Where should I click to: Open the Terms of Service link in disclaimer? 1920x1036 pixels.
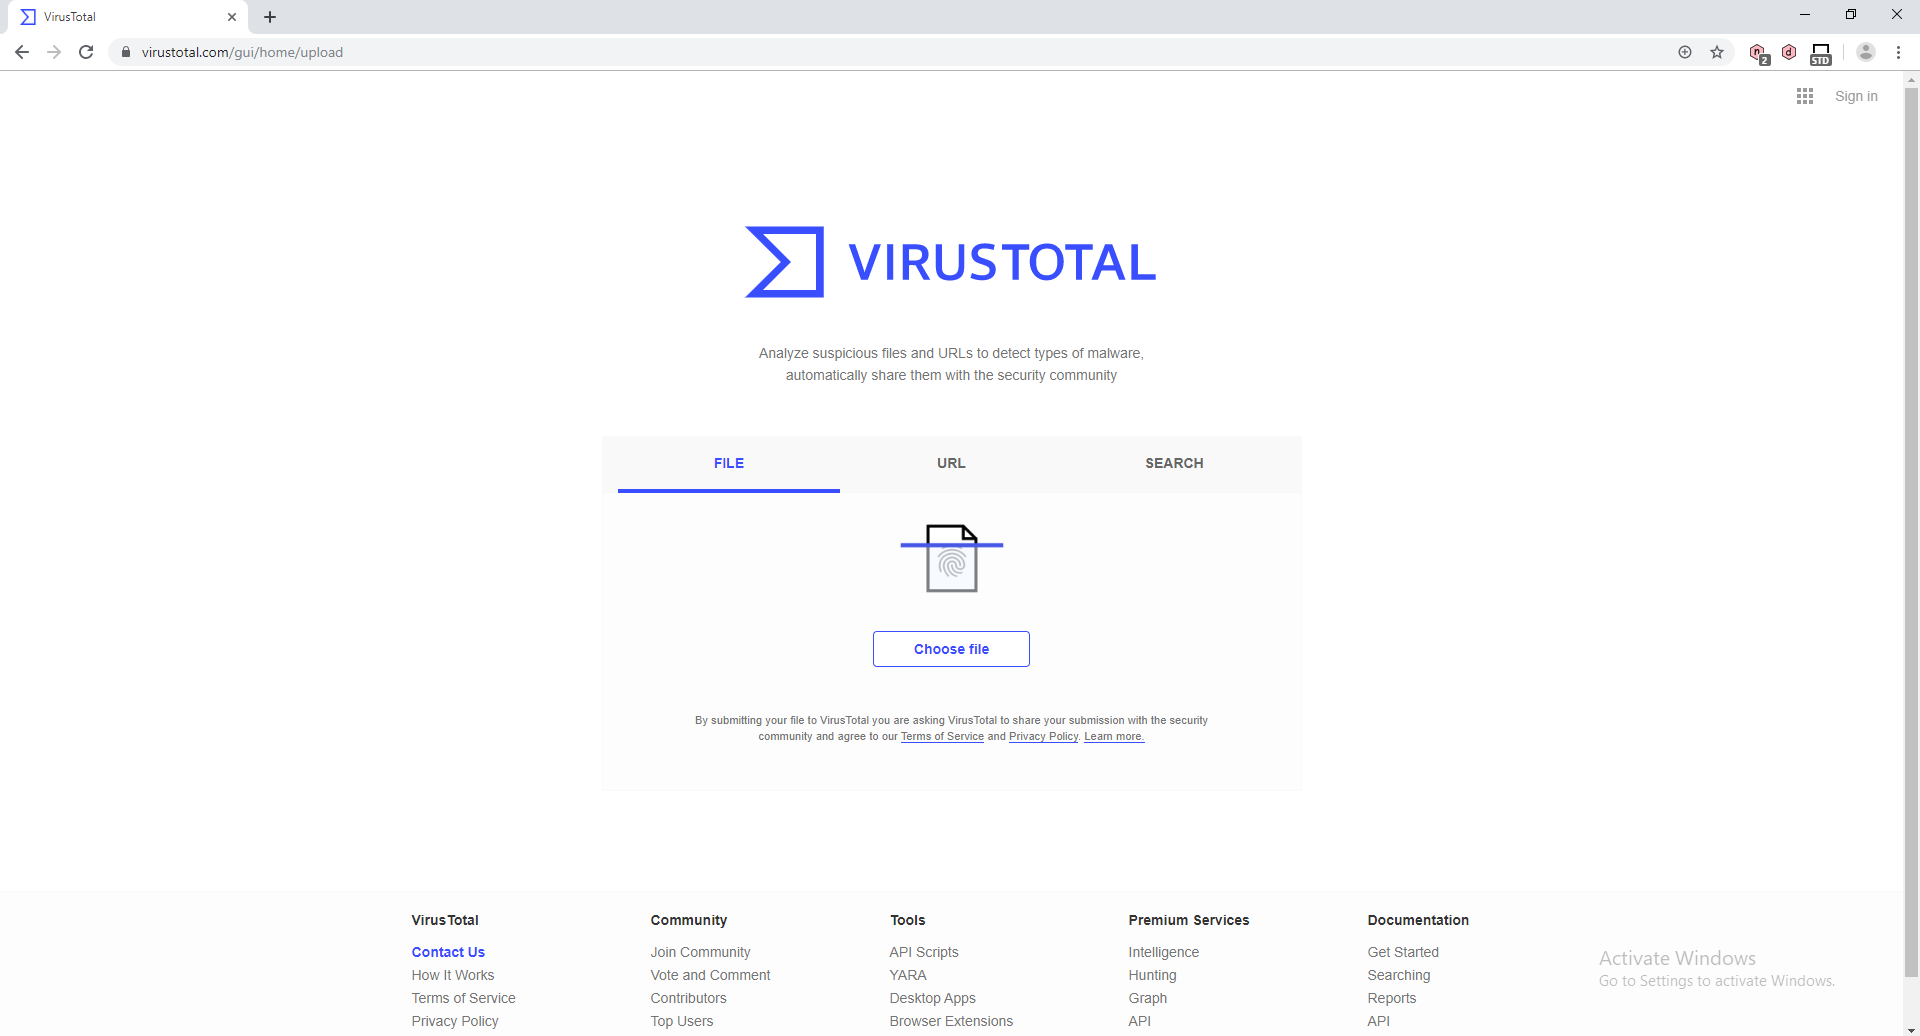[x=942, y=736]
